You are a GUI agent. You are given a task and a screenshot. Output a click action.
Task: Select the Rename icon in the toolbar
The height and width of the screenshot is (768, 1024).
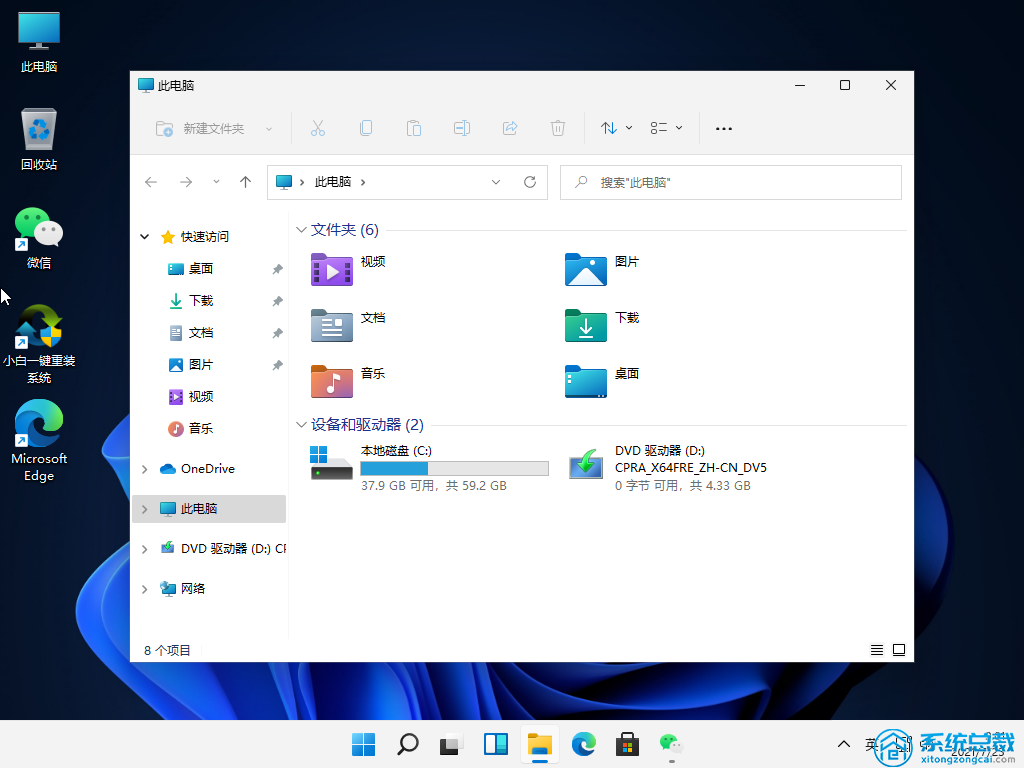(461, 128)
